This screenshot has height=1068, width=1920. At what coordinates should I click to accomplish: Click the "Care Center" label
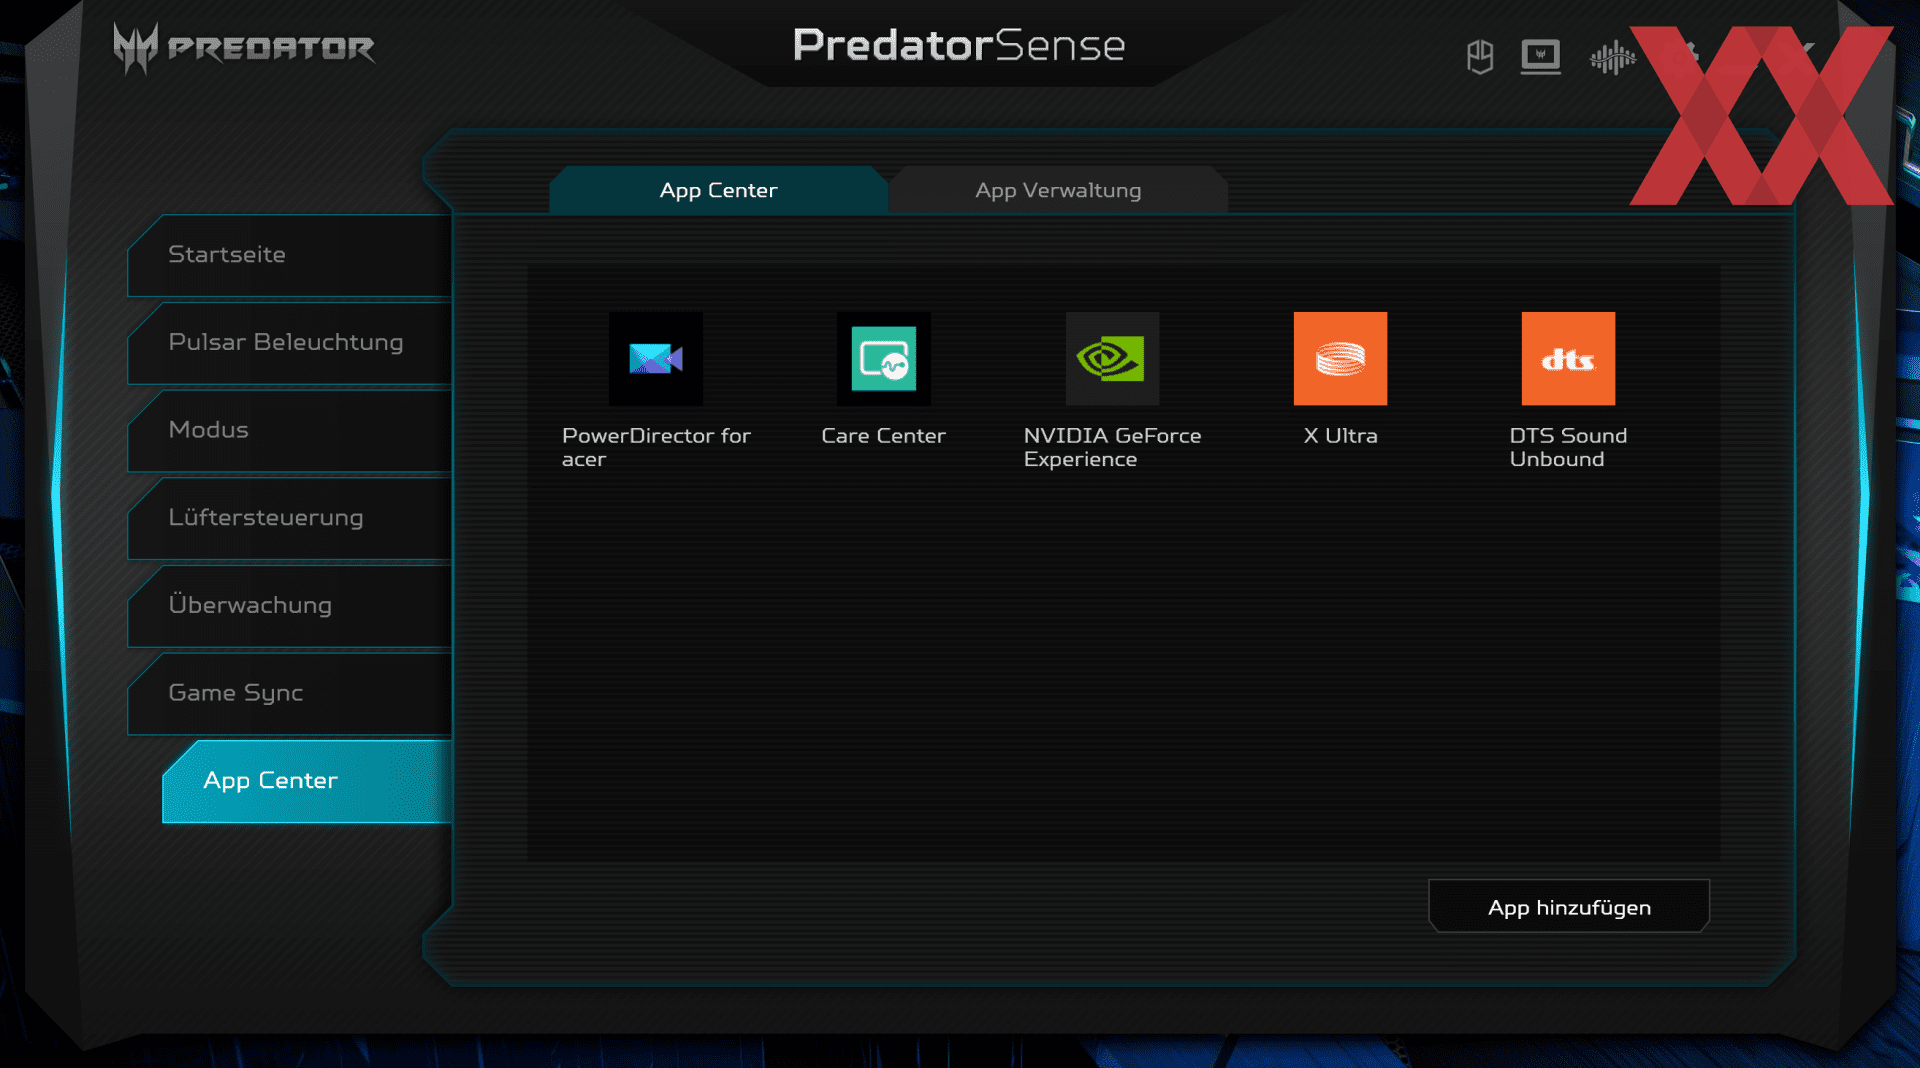pos(883,436)
